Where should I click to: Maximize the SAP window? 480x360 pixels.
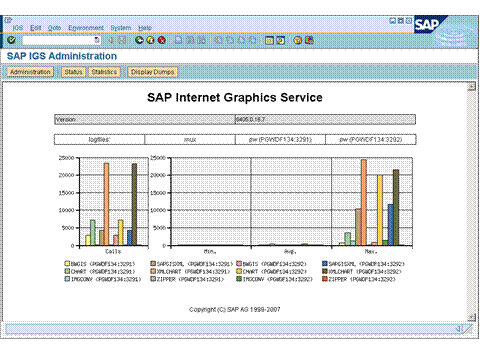pos(401,21)
